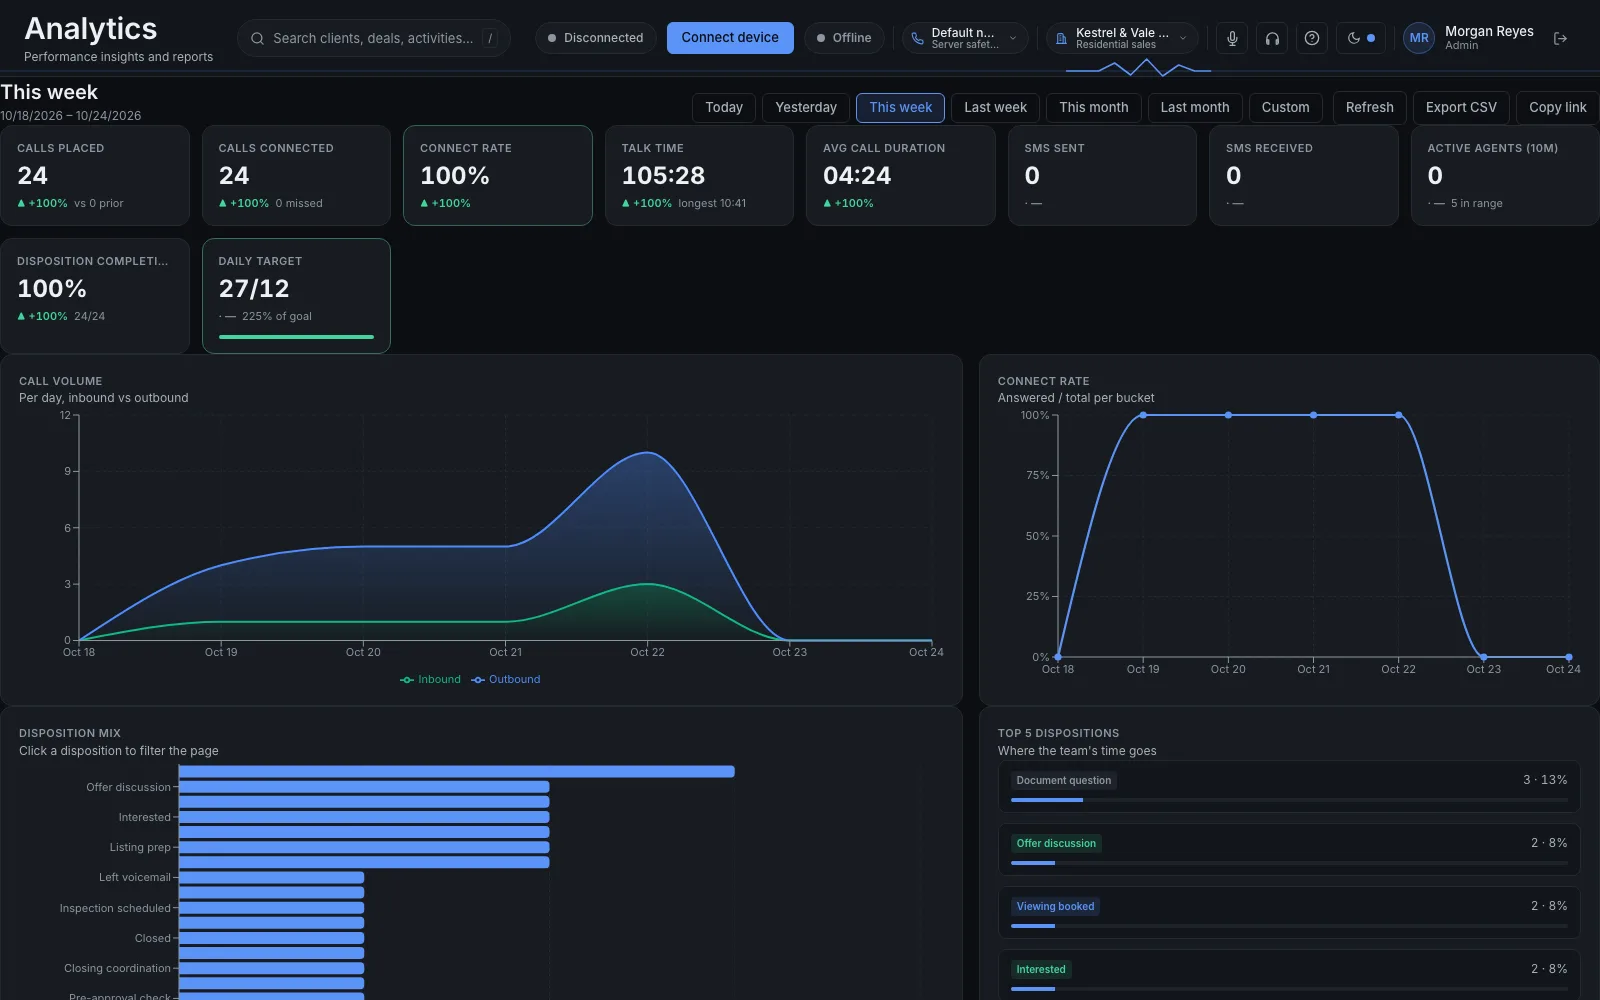This screenshot has height=1000, width=1600.
Task: Click the Disconnected status pill
Action: click(x=596, y=38)
